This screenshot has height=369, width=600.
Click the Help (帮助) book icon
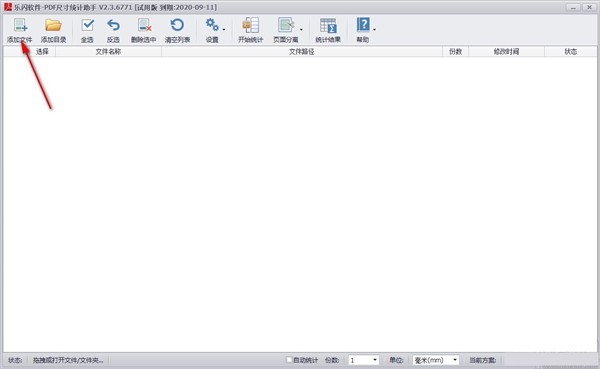click(363, 25)
